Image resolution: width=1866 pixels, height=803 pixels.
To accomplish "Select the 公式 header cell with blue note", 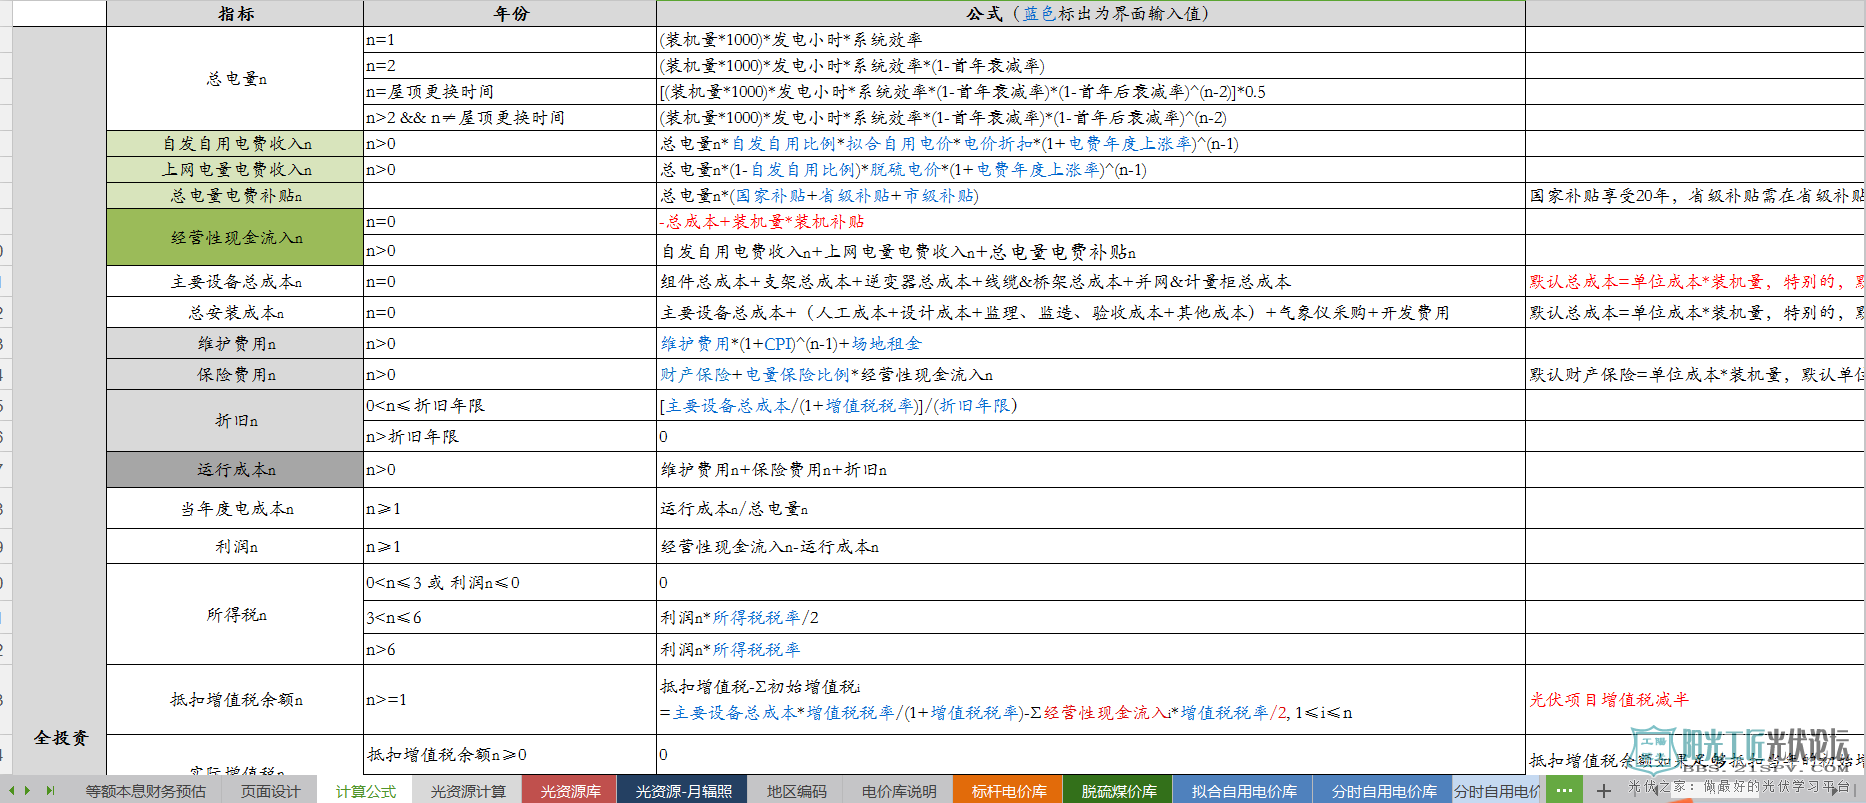I will coord(1090,13).
